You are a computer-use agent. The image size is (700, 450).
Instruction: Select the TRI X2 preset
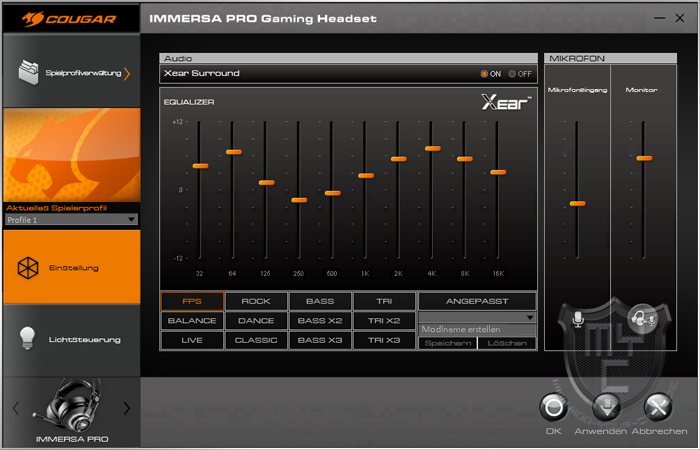point(384,321)
